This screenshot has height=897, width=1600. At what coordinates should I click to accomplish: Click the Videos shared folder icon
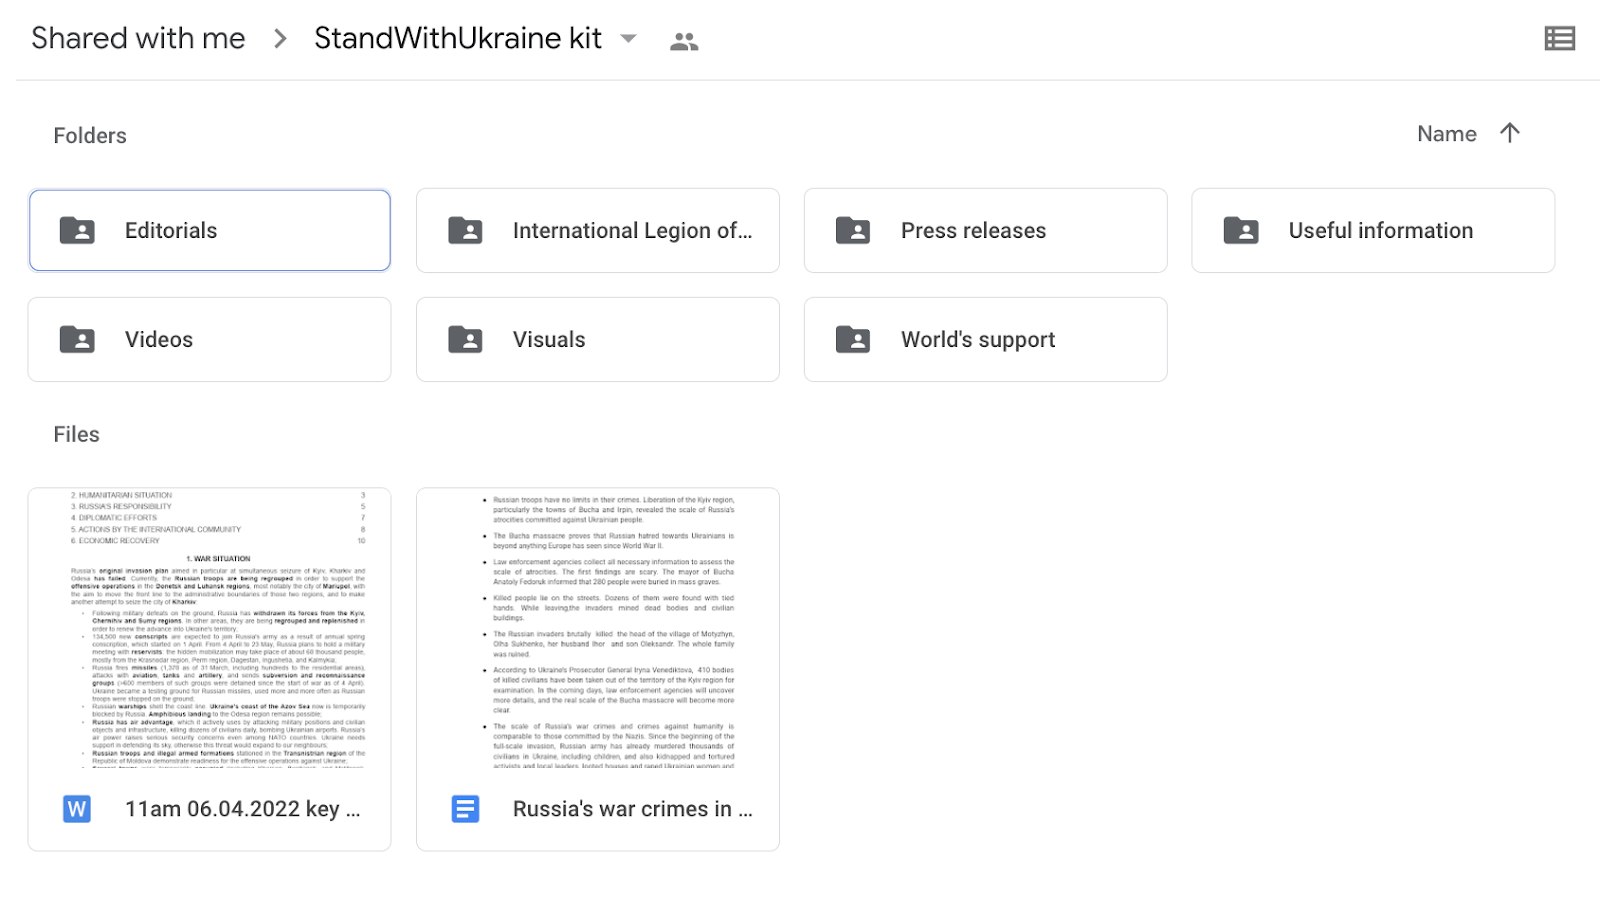point(77,340)
